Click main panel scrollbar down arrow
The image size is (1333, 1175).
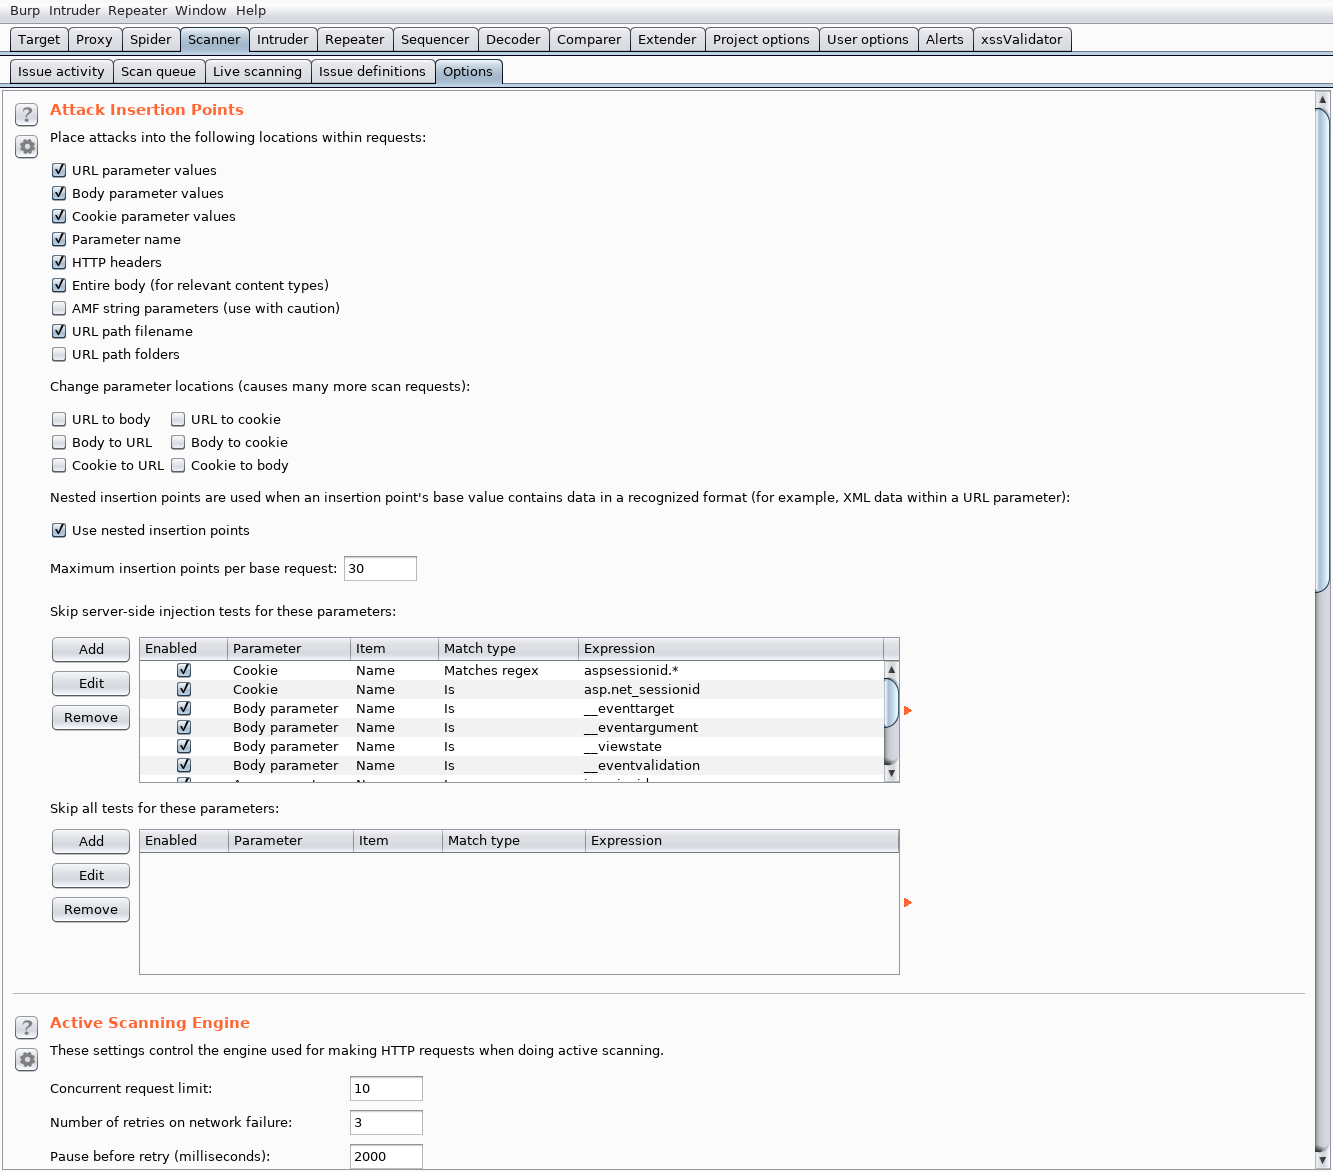1323,1160
